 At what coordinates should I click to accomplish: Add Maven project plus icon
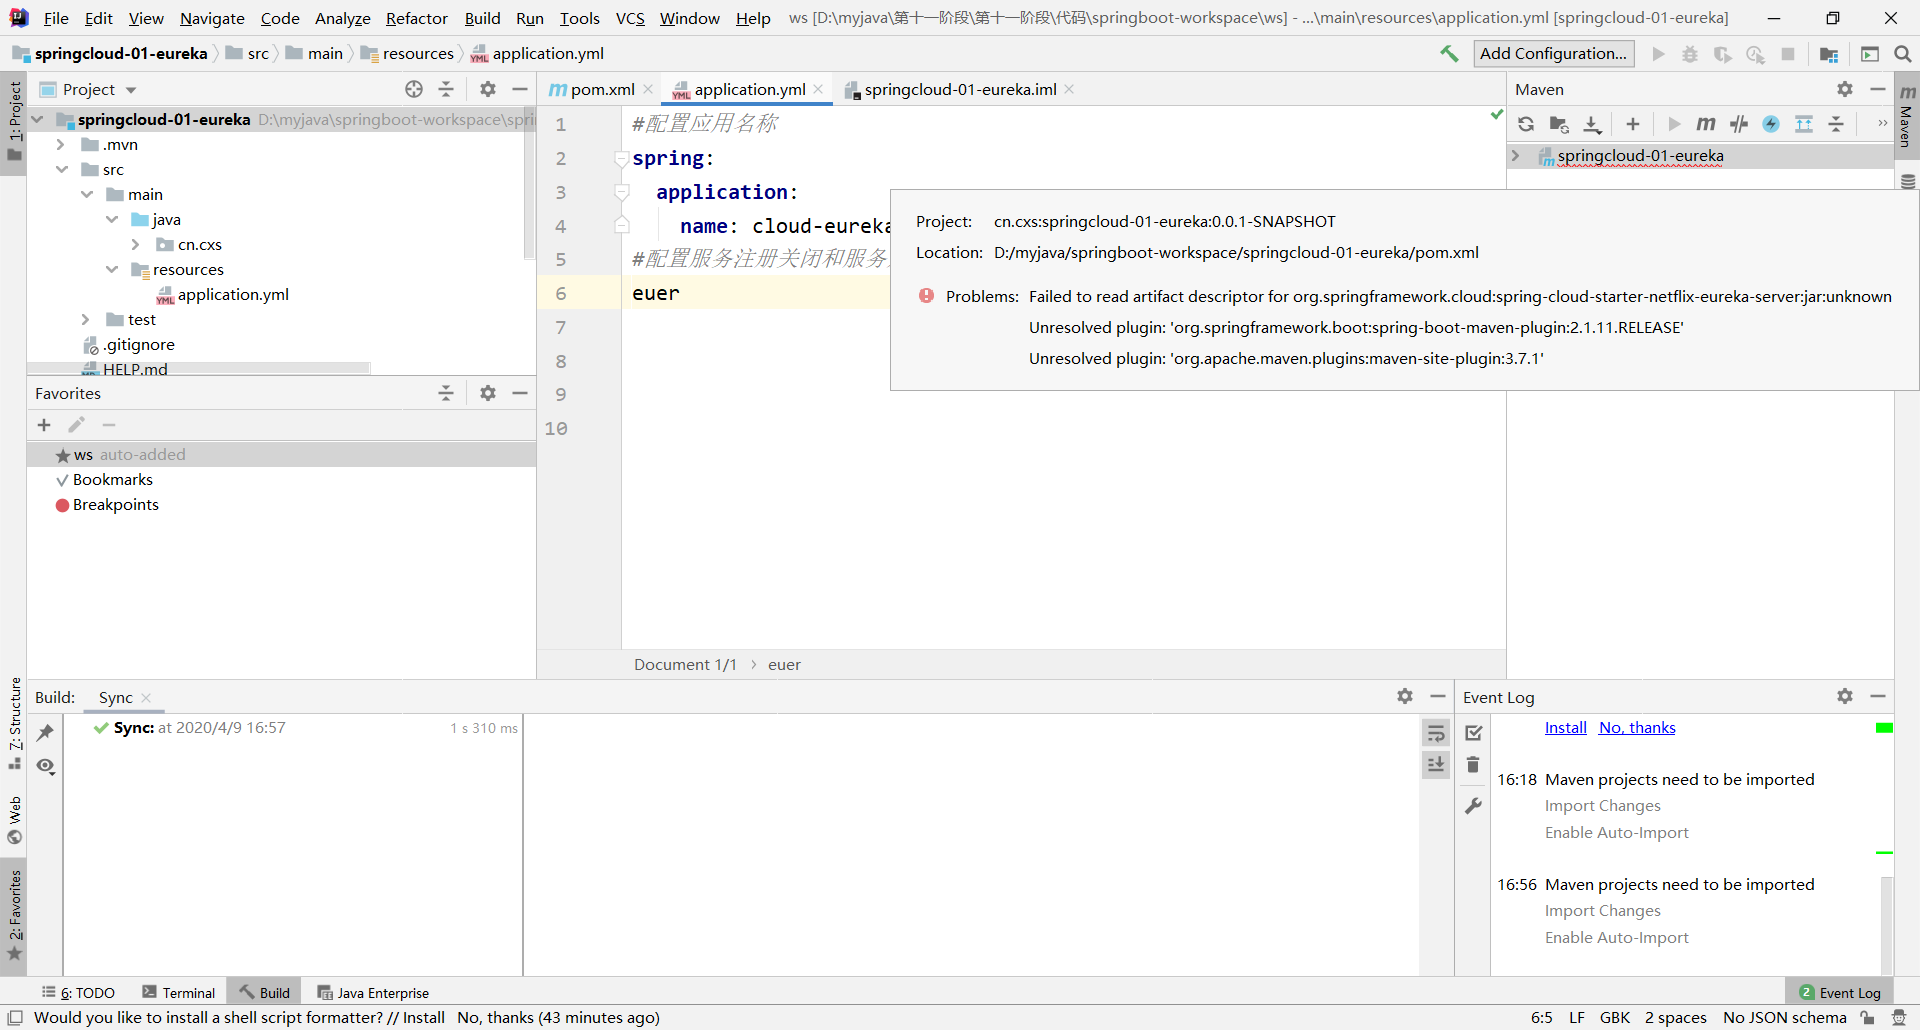1633,124
